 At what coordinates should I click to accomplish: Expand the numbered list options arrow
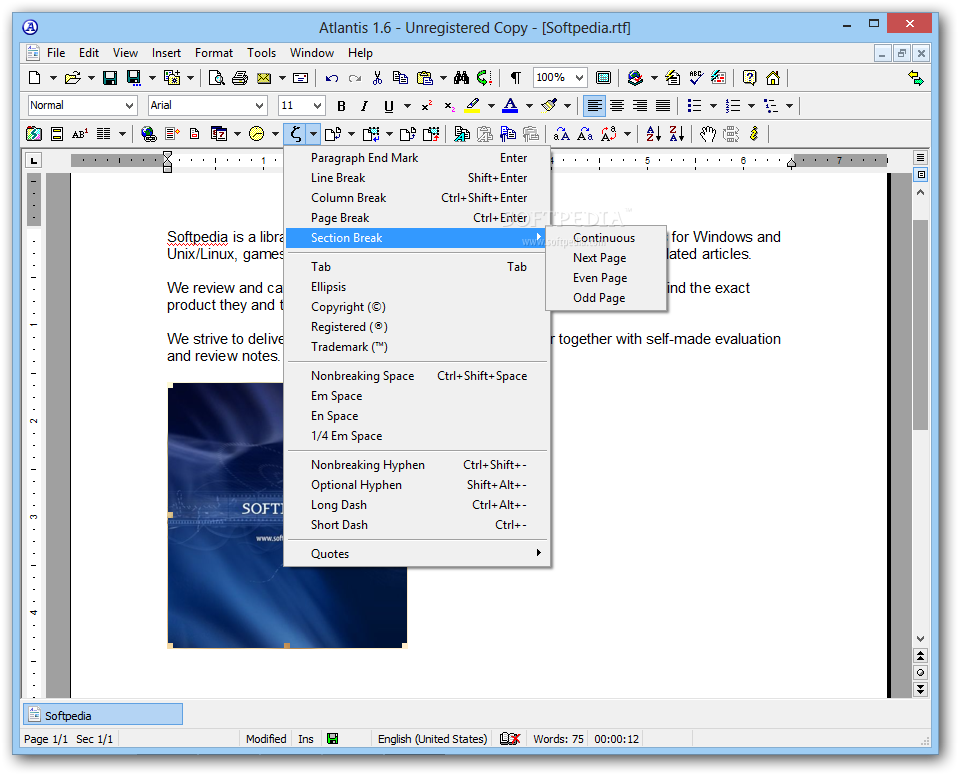click(751, 106)
